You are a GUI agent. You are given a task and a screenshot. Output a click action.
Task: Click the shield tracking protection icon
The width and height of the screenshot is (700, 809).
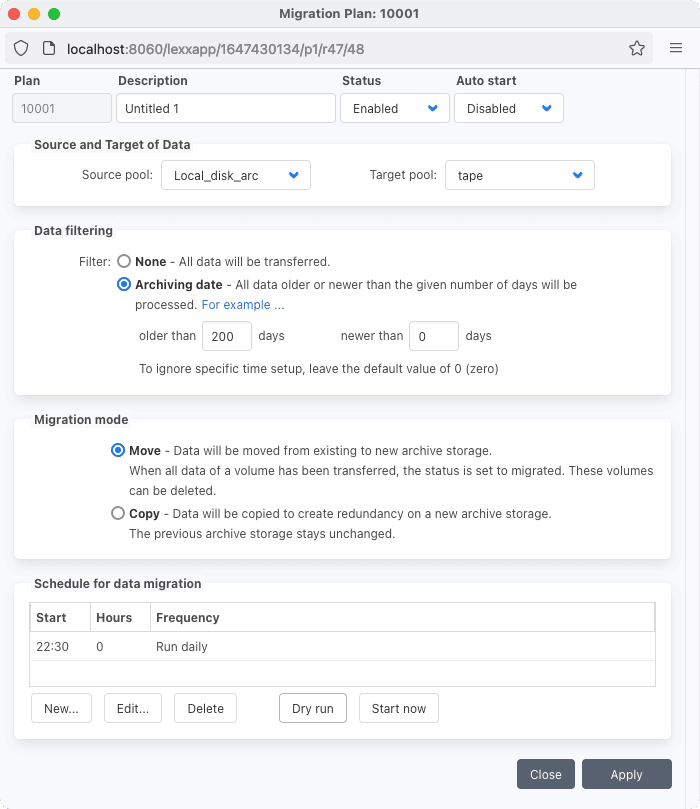pos(21,48)
